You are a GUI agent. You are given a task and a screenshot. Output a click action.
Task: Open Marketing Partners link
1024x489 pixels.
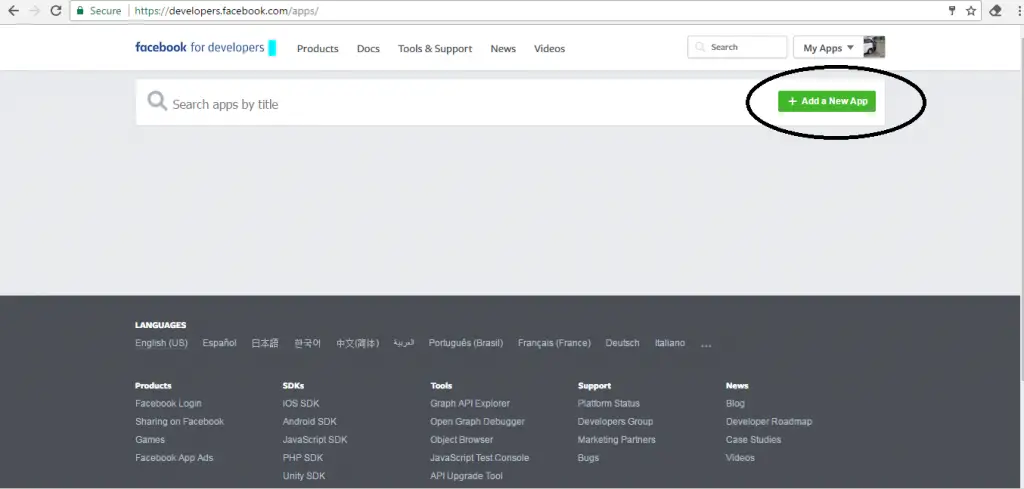[616, 440]
